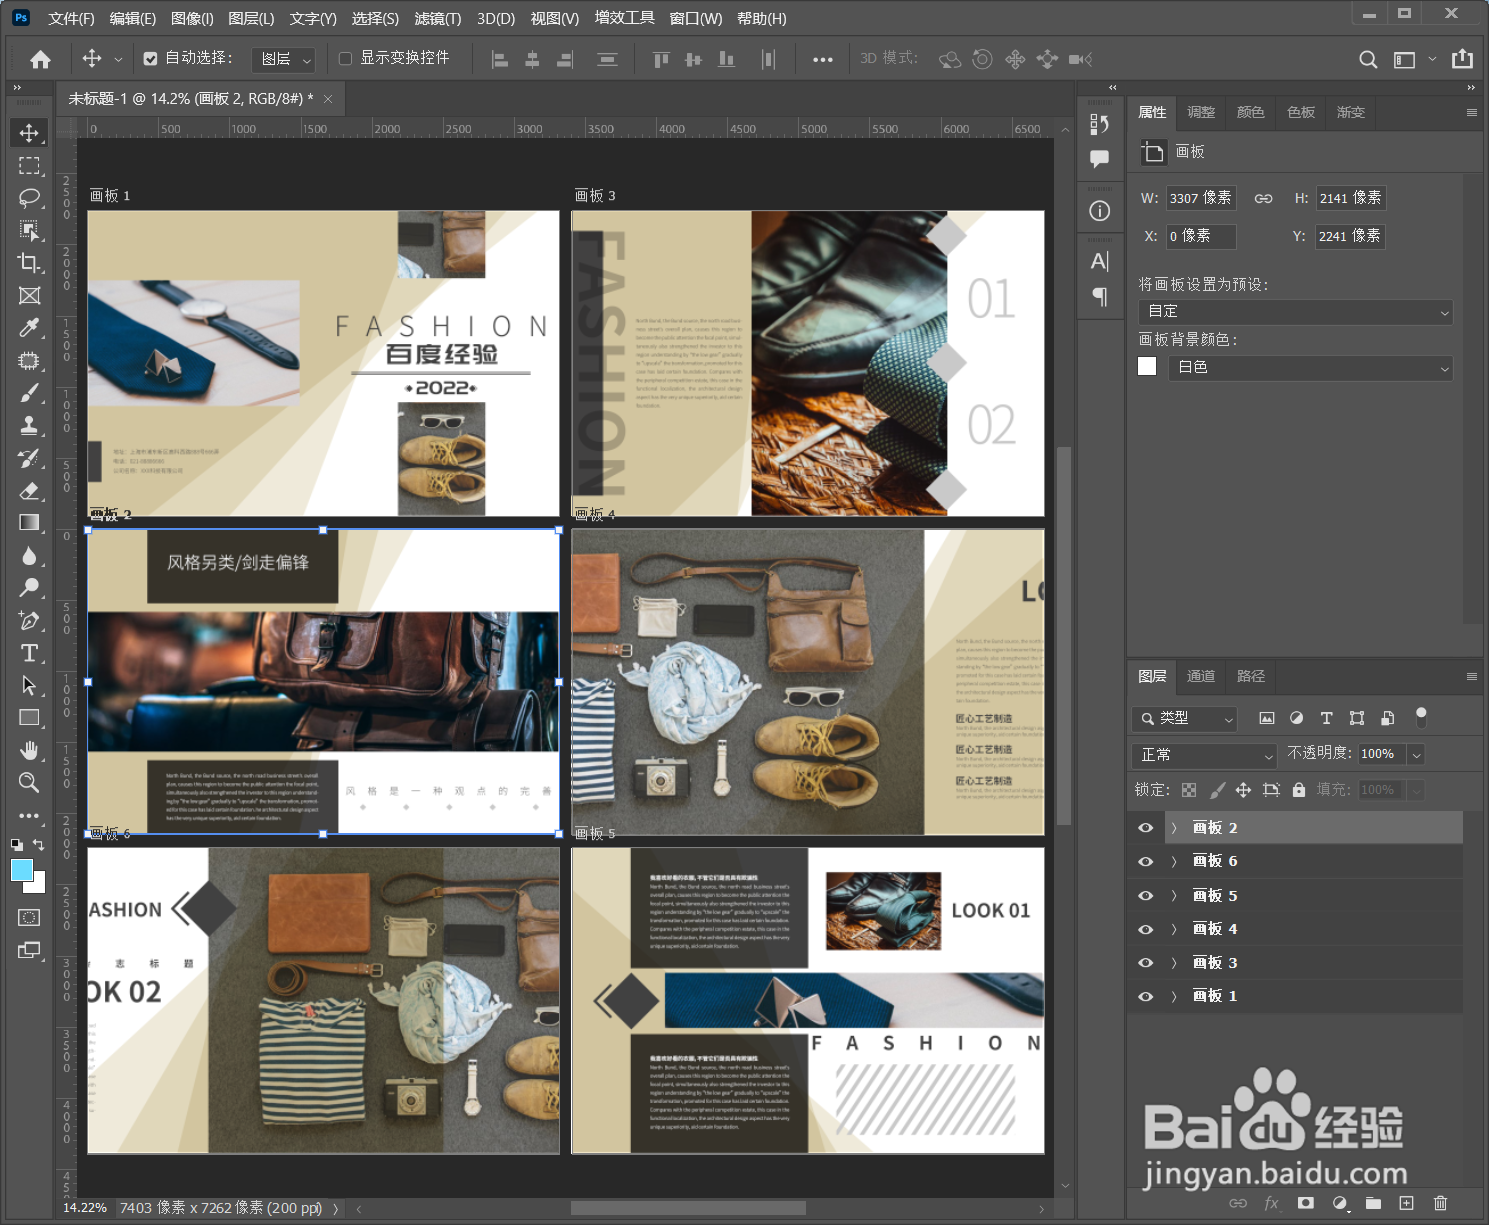Image resolution: width=1489 pixels, height=1225 pixels.
Task: Select the Clone Stamp tool
Action: tap(29, 426)
